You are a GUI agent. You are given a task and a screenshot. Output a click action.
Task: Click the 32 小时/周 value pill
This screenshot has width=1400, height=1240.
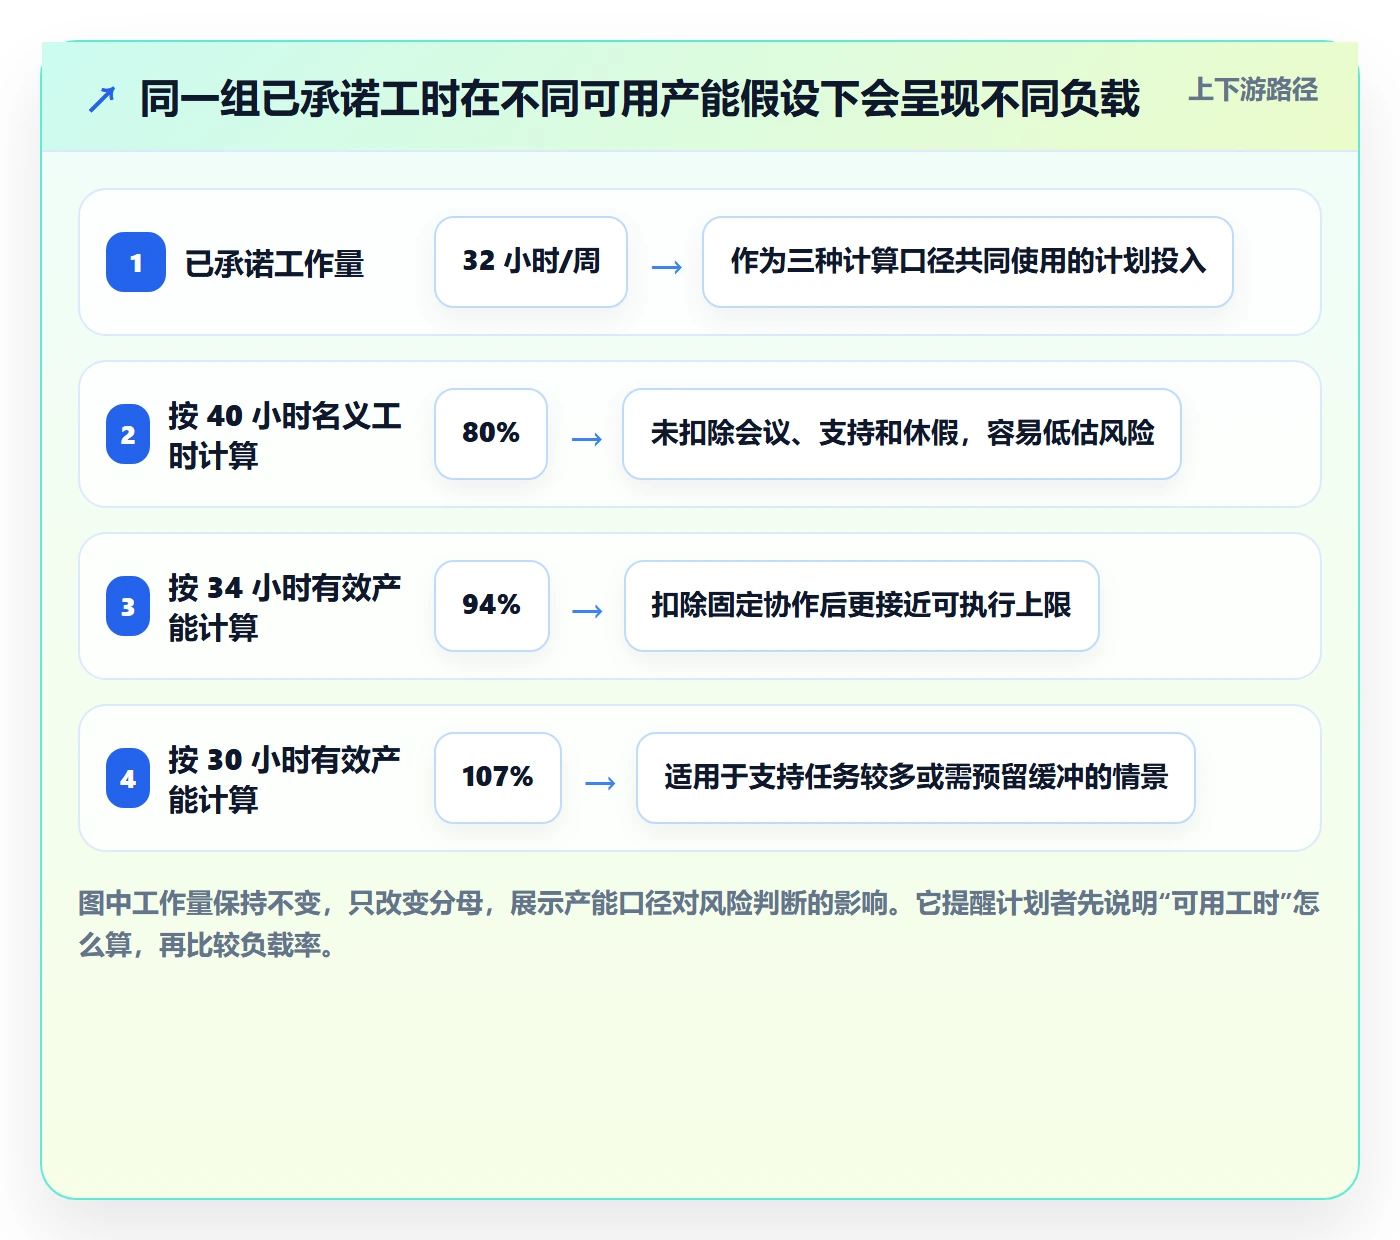click(x=531, y=262)
